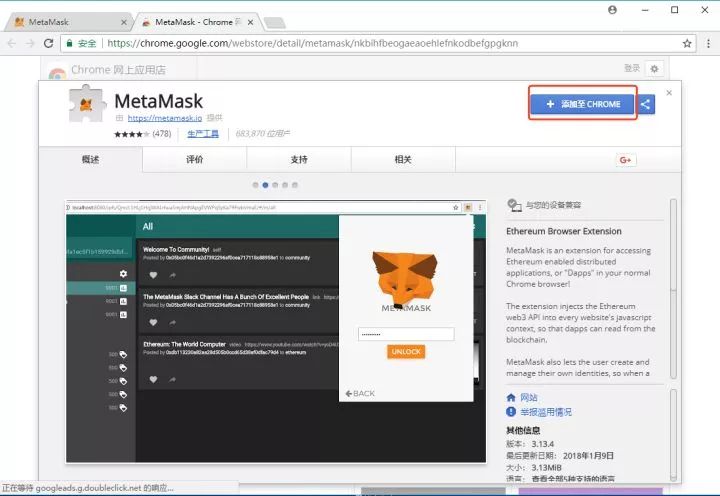Switch to the 支持 (Support) tab
Image resolution: width=720 pixels, height=496 pixels.
[x=298, y=160]
